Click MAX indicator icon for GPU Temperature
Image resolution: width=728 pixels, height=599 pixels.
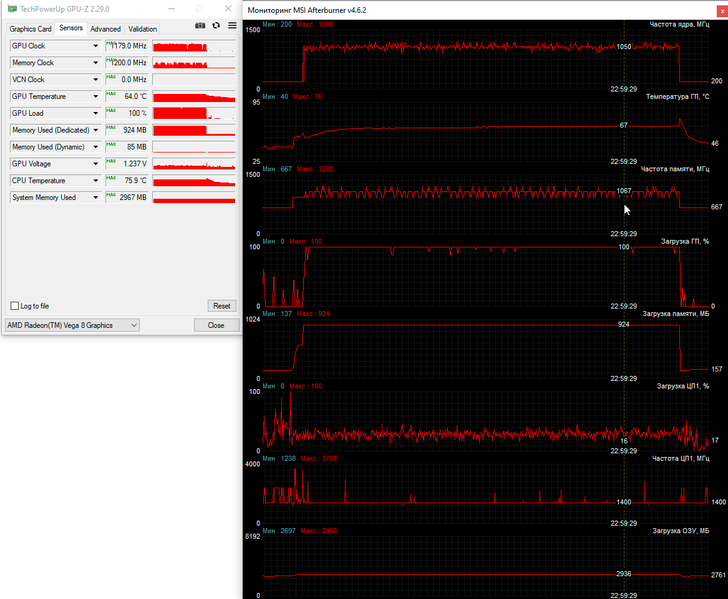point(110,94)
